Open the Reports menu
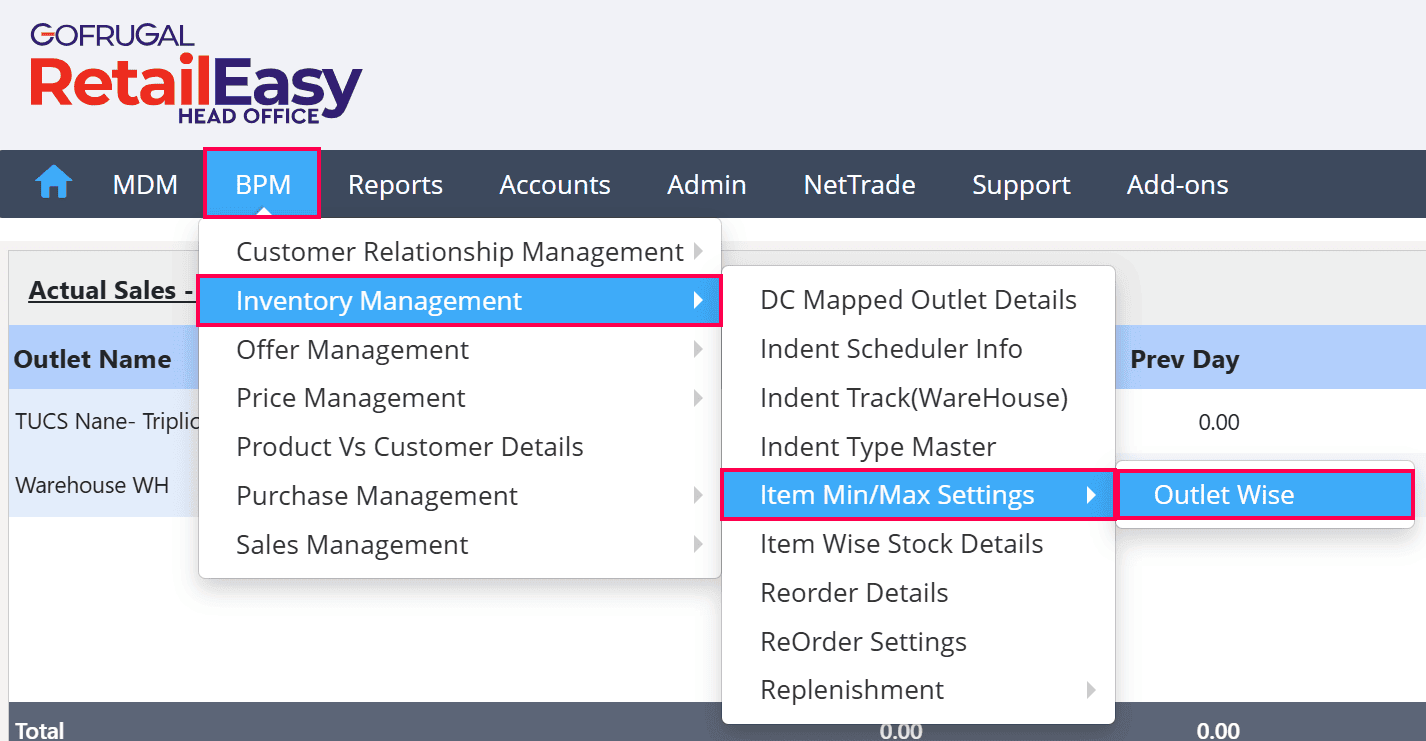This screenshot has height=741, width=1426. click(x=395, y=185)
